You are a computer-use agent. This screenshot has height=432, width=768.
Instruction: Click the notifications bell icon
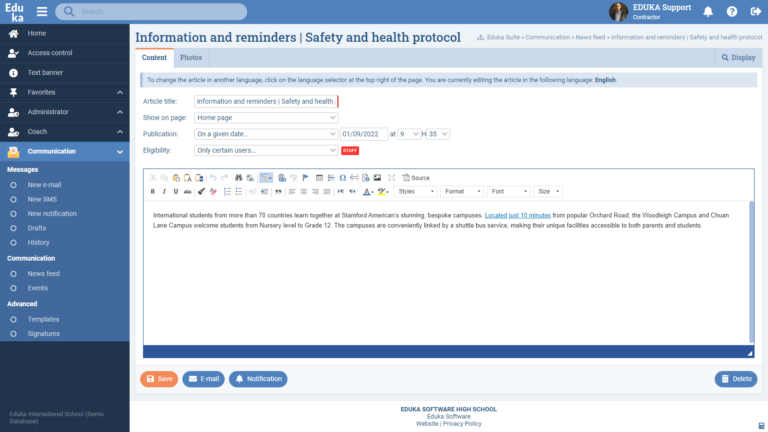click(x=708, y=12)
